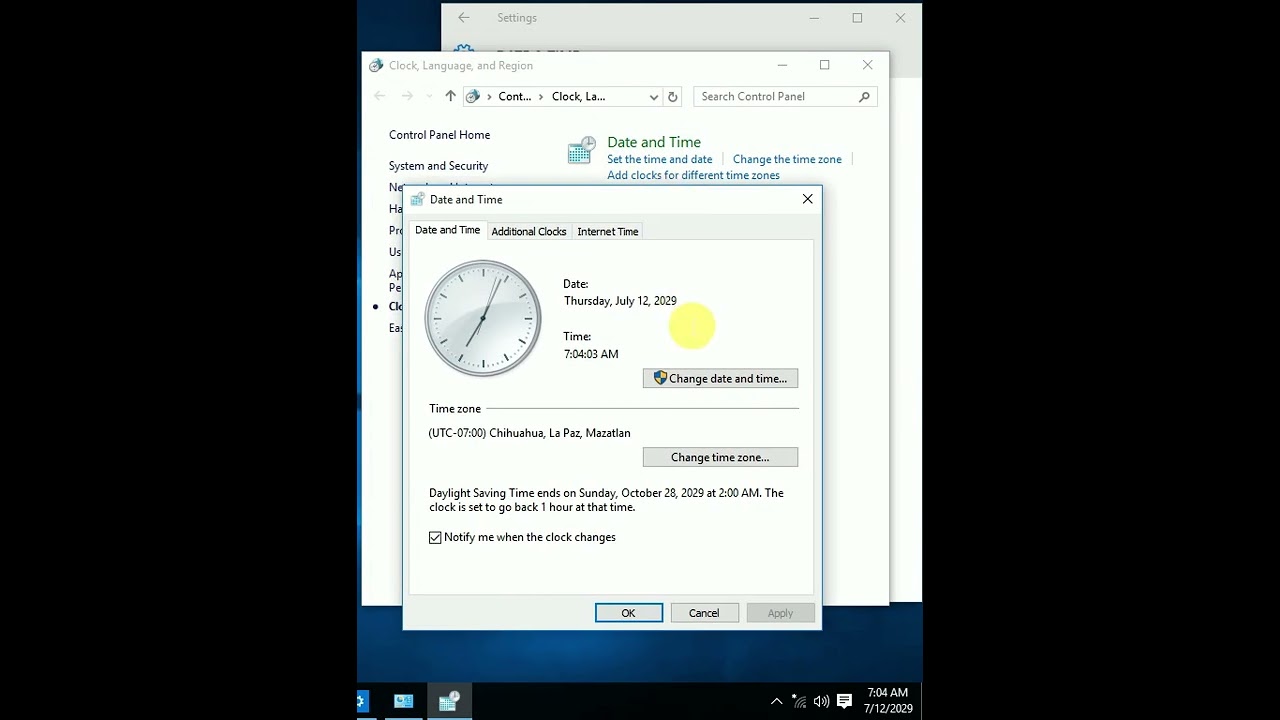Image resolution: width=1280 pixels, height=720 pixels.
Task: Minimize the Clock, Language, and Region window
Action: pyautogui.click(x=782, y=65)
